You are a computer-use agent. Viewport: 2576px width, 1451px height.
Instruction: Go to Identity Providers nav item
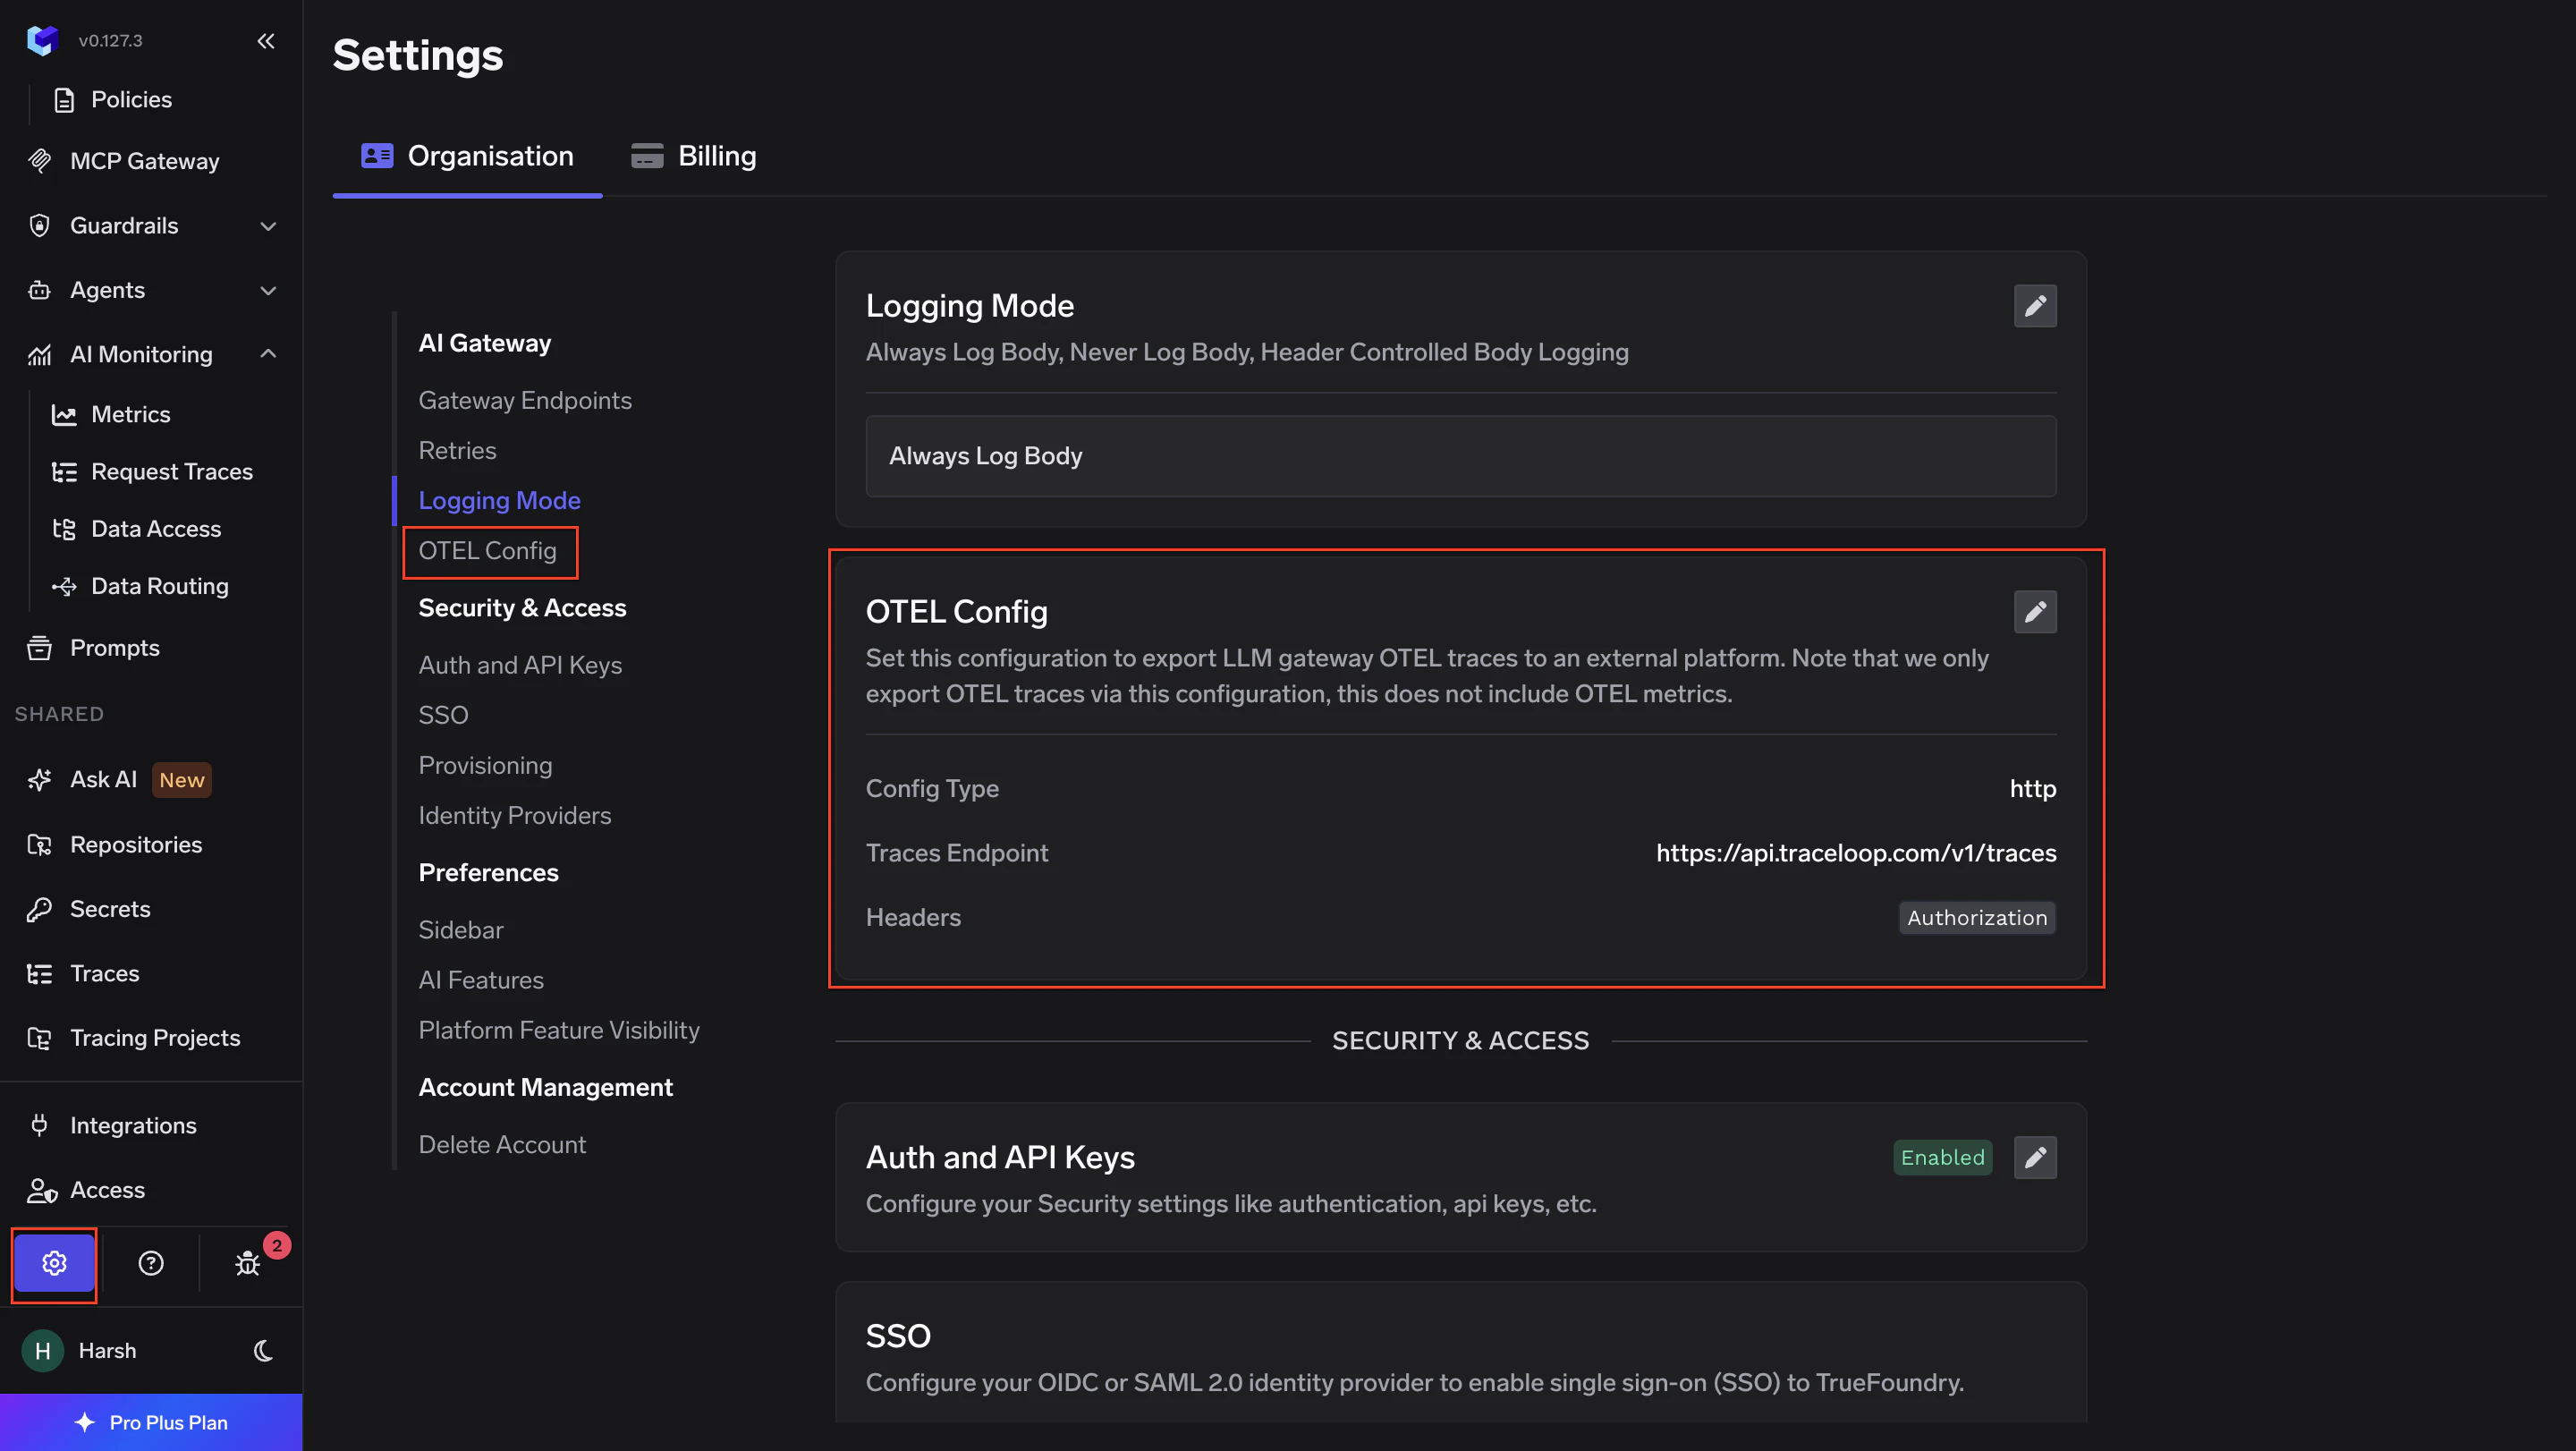coord(514,815)
